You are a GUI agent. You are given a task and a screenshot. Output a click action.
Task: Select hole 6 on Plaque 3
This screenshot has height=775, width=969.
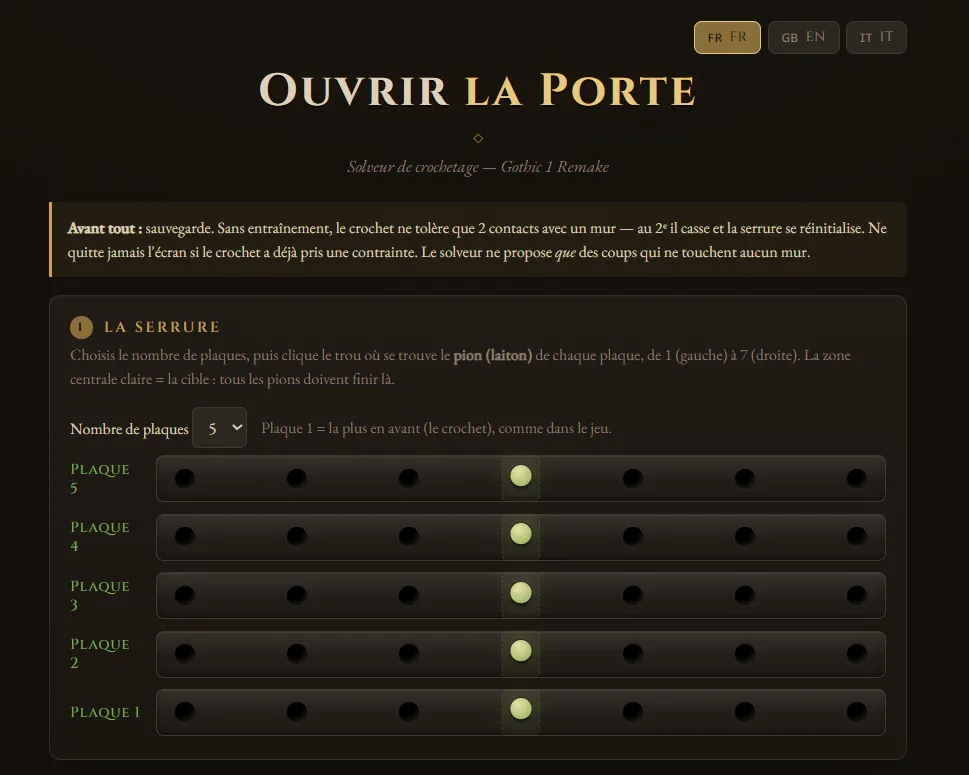745,595
